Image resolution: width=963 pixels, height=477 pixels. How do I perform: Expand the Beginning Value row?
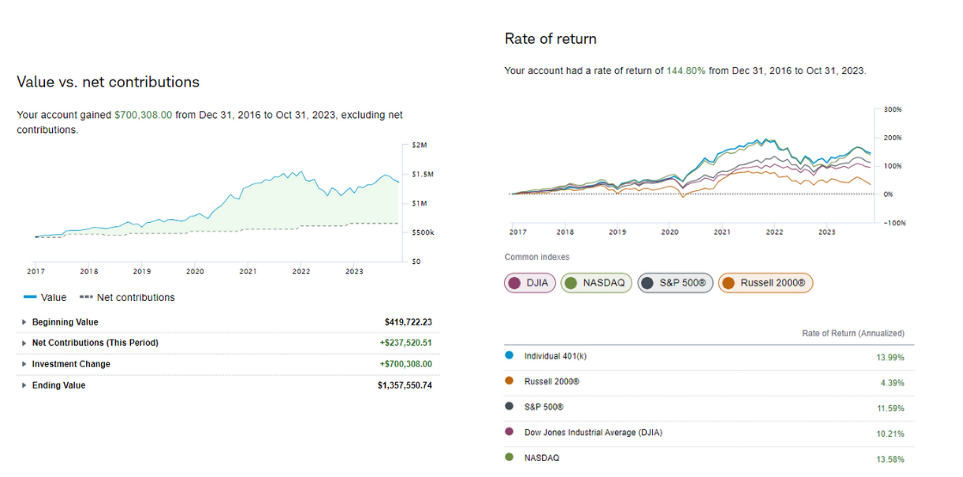pos(25,322)
